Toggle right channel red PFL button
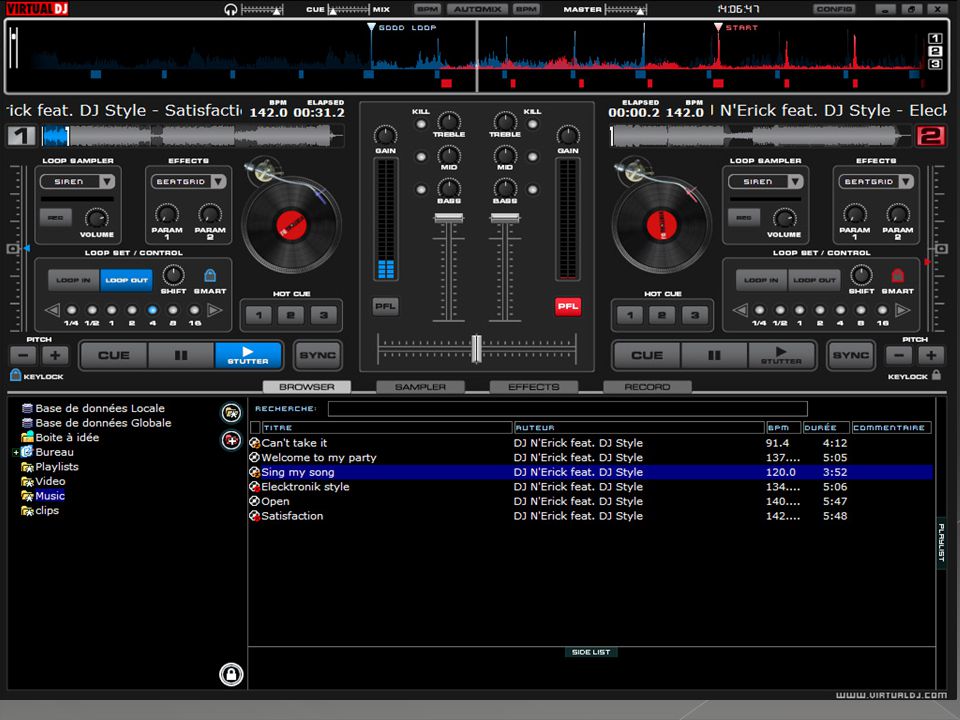The height and width of the screenshot is (720, 960). [568, 306]
